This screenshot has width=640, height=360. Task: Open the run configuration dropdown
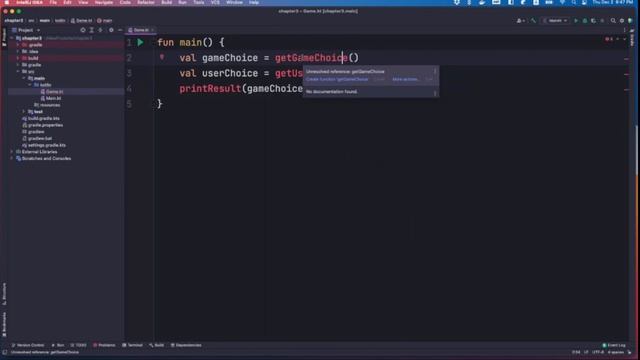click(x=556, y=20)
